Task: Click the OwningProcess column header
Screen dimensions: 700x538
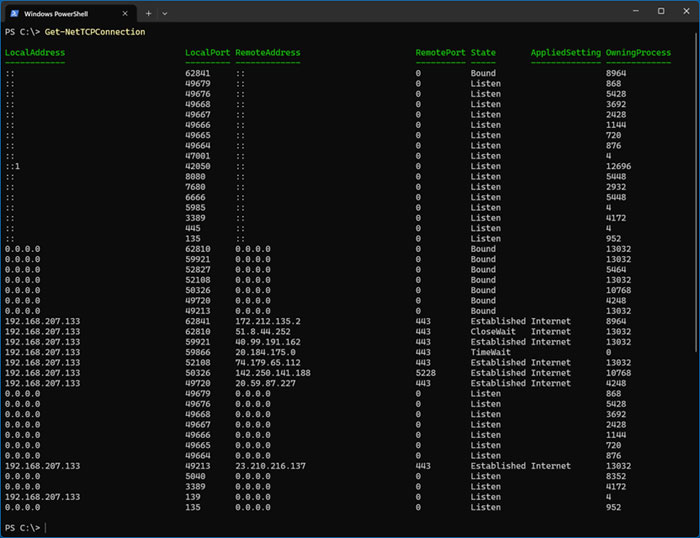Action: tap(638, 52)
